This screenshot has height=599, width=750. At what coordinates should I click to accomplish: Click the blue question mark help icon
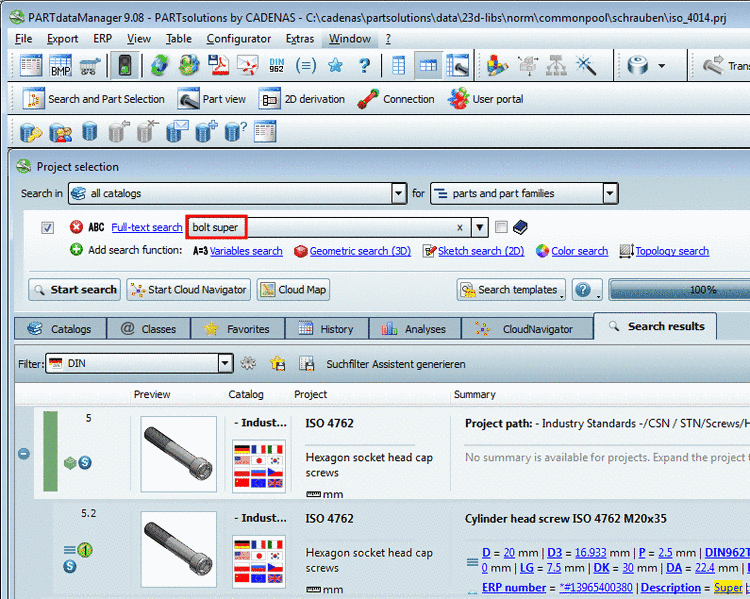click(x=364, y=66)
